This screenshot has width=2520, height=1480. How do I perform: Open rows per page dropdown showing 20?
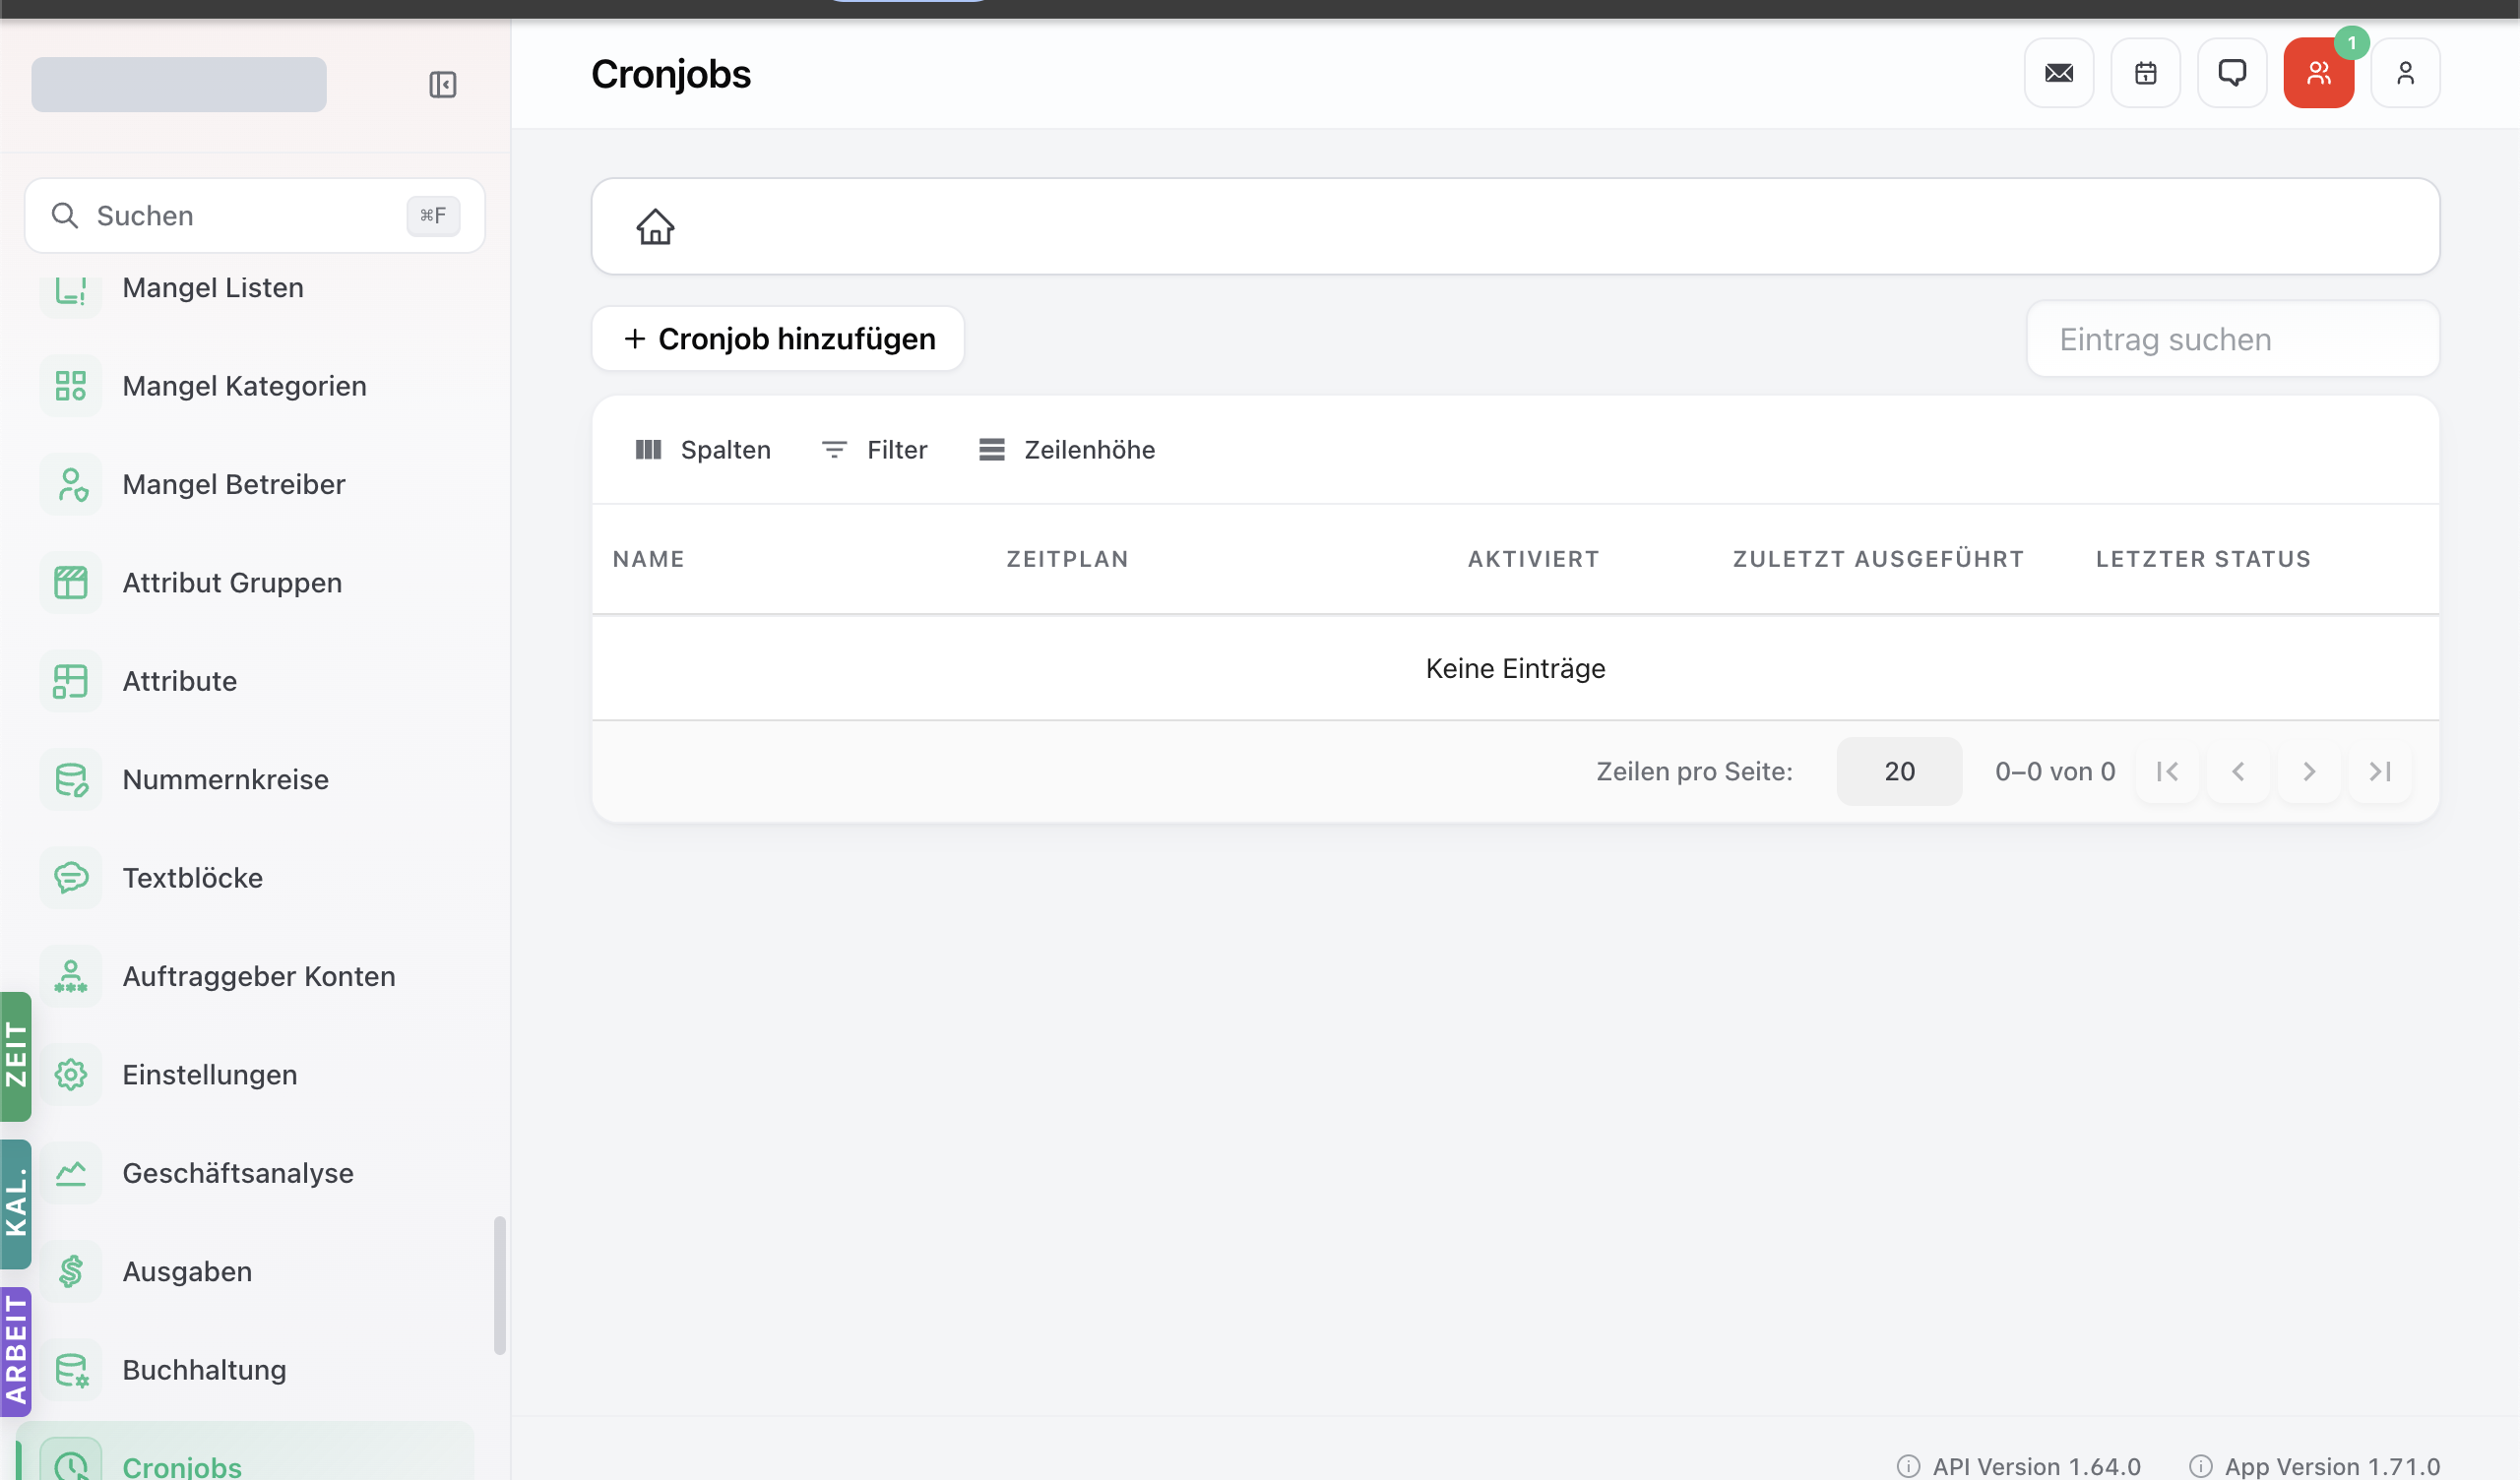[x=1899, y=771]
